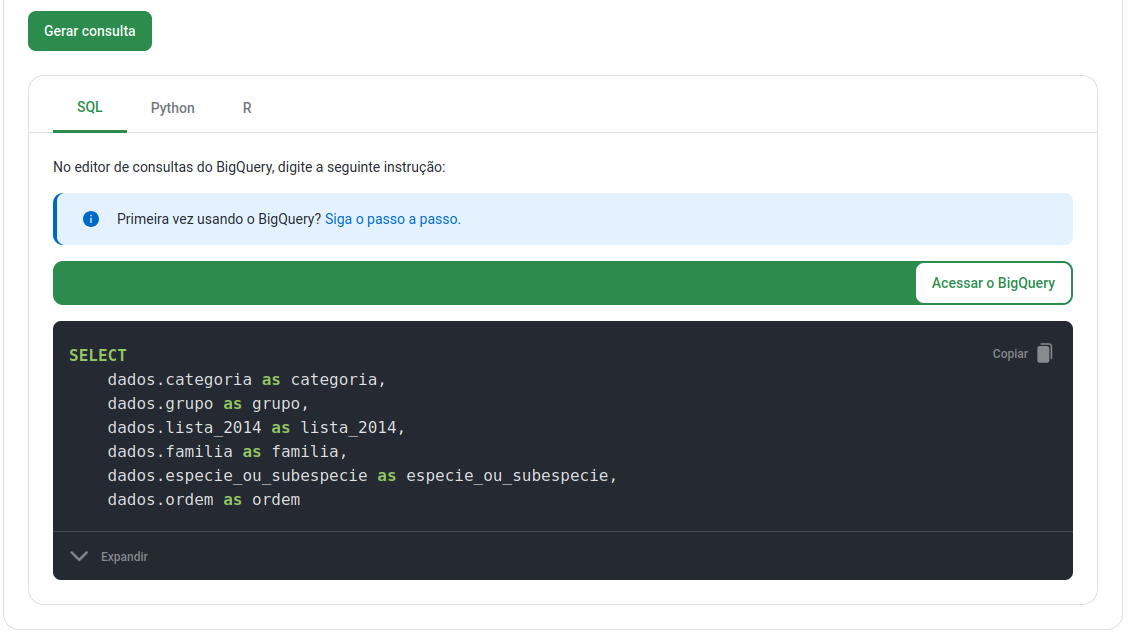This screenshot has width=1135, height=632.
Task: Open the Siga o passo a passo link
Action: (x=392, y=219)
